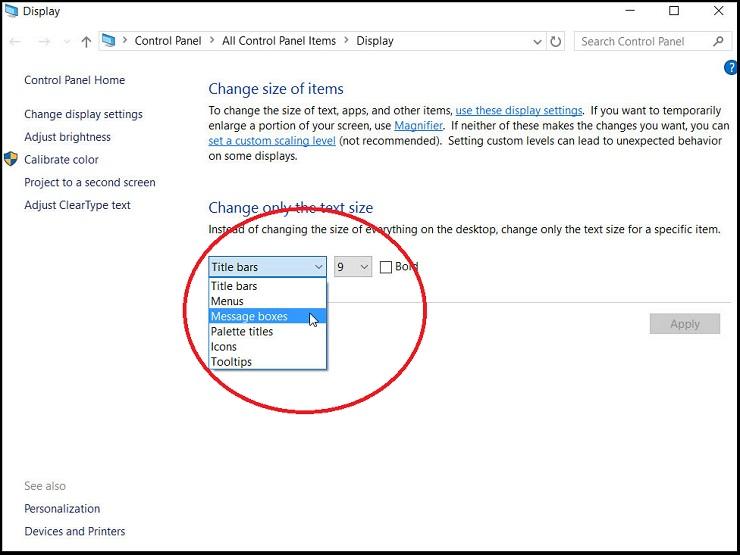Open the Magnifier link

tap(418, 126)
